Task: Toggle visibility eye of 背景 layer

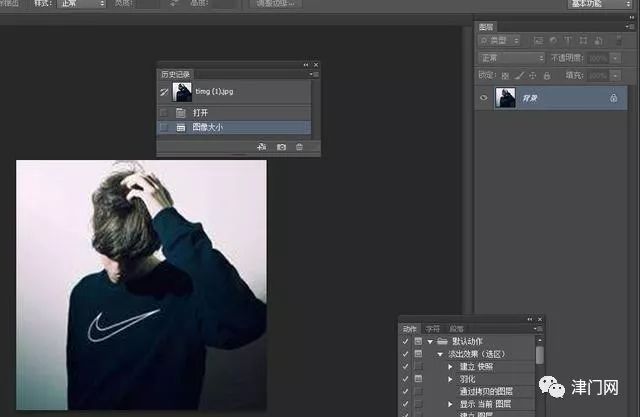Action: coord(485,98)
